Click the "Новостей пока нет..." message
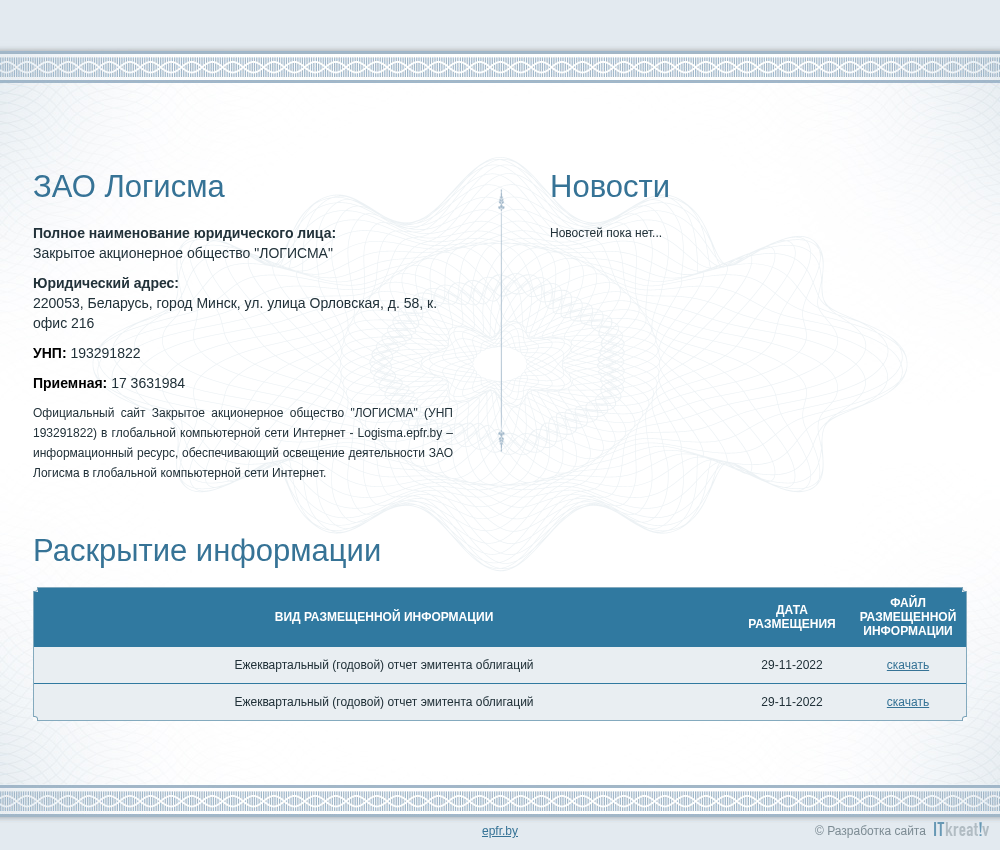This screenshot has height=850, width=1000. 606,233
